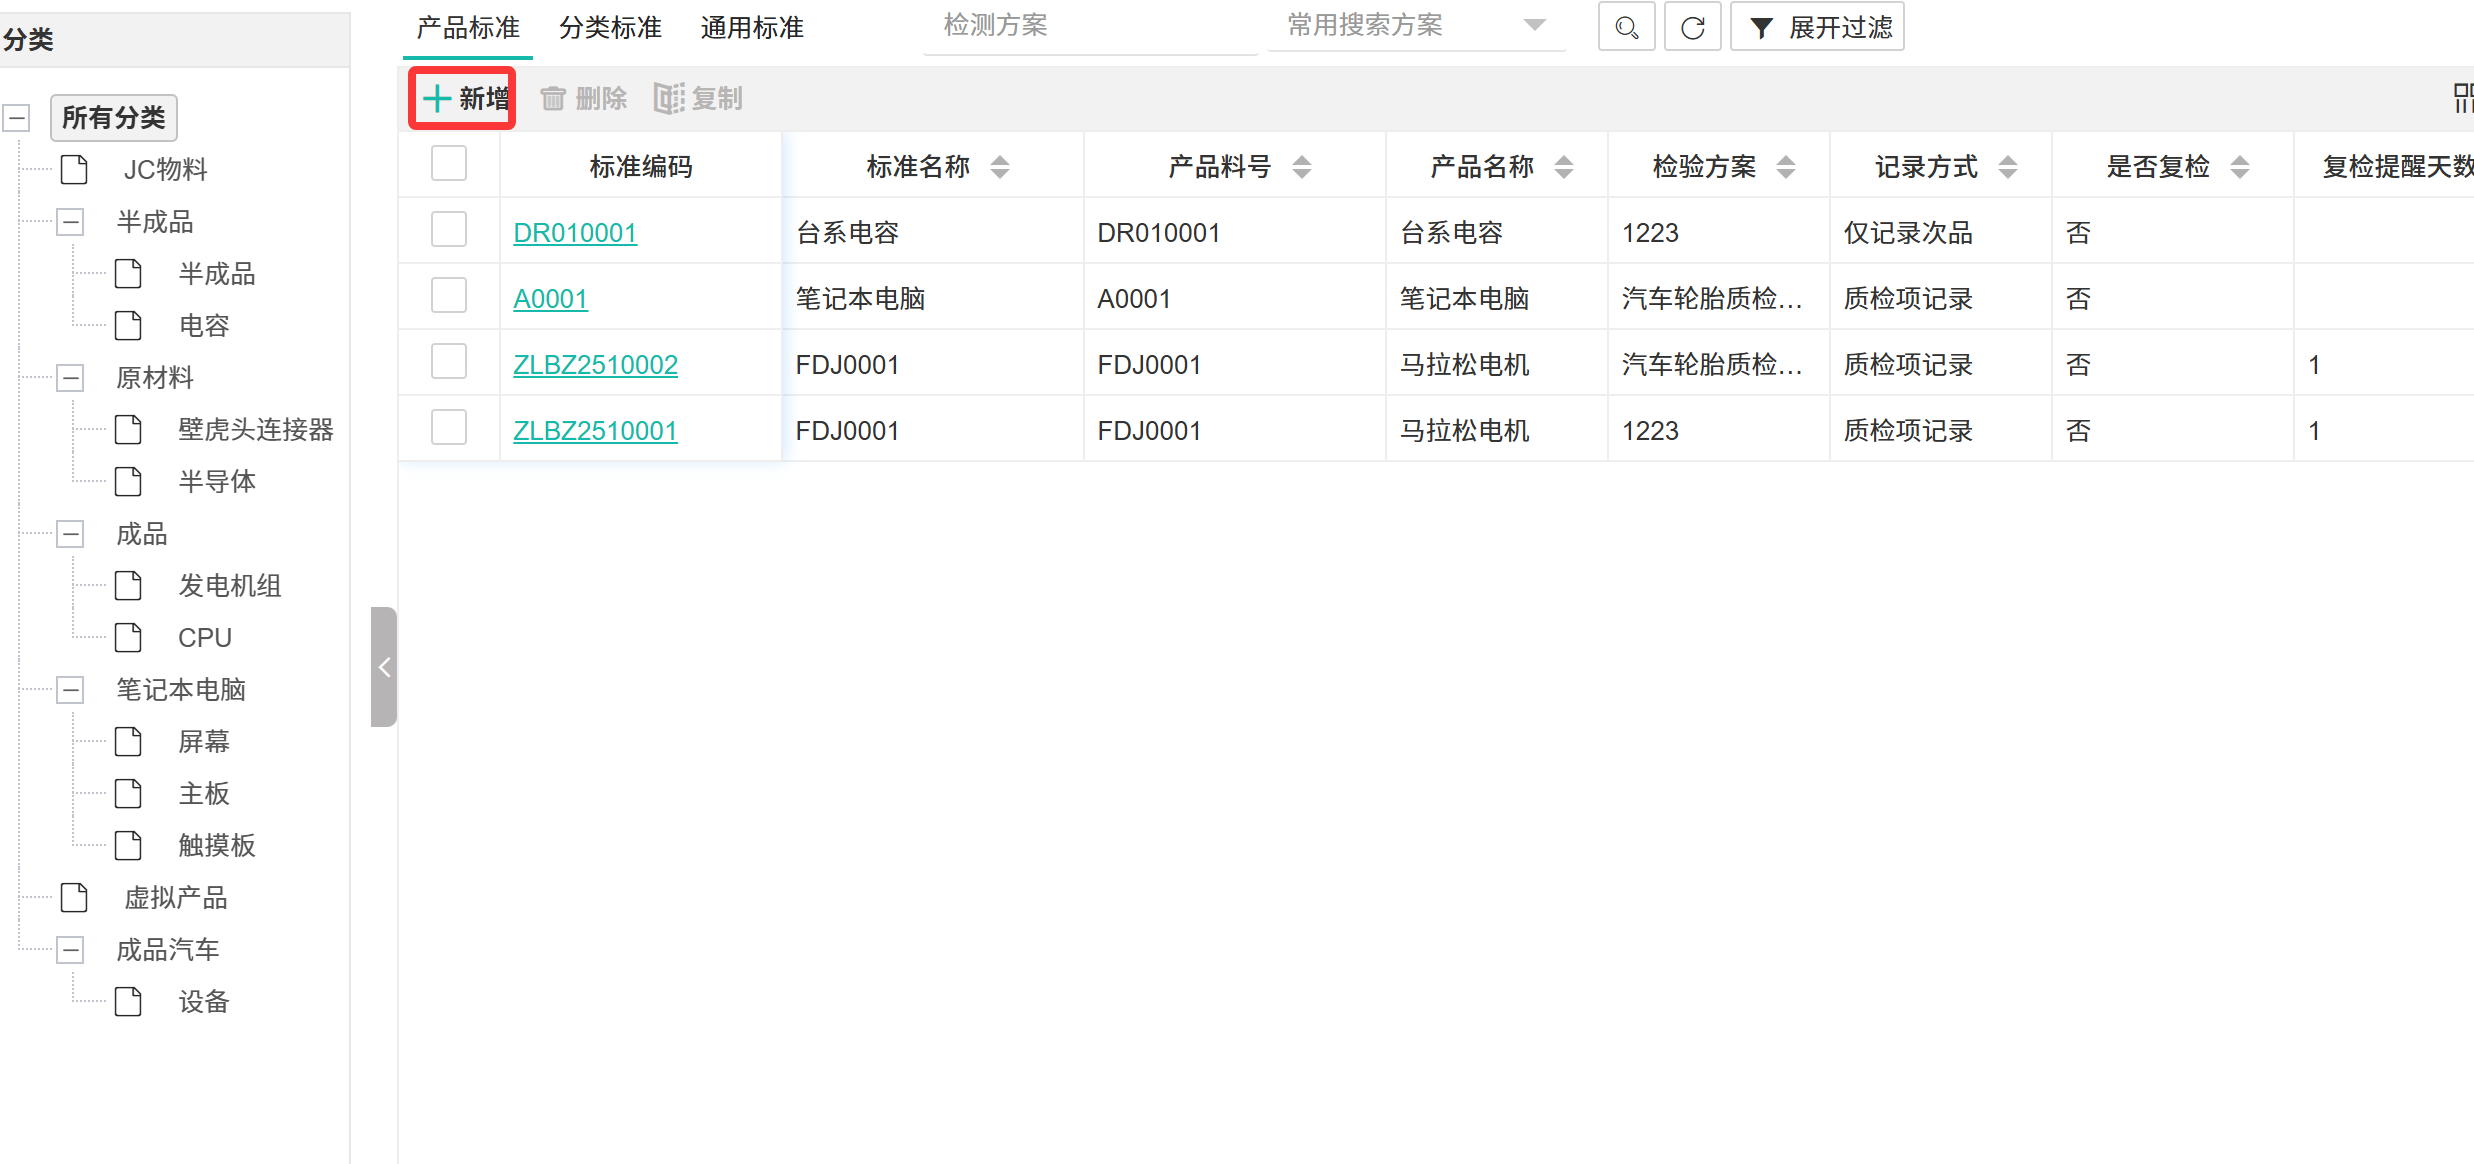Switch to the 分类标准 tab
Screen dimensions: 2474x1164
pos(610,28)
